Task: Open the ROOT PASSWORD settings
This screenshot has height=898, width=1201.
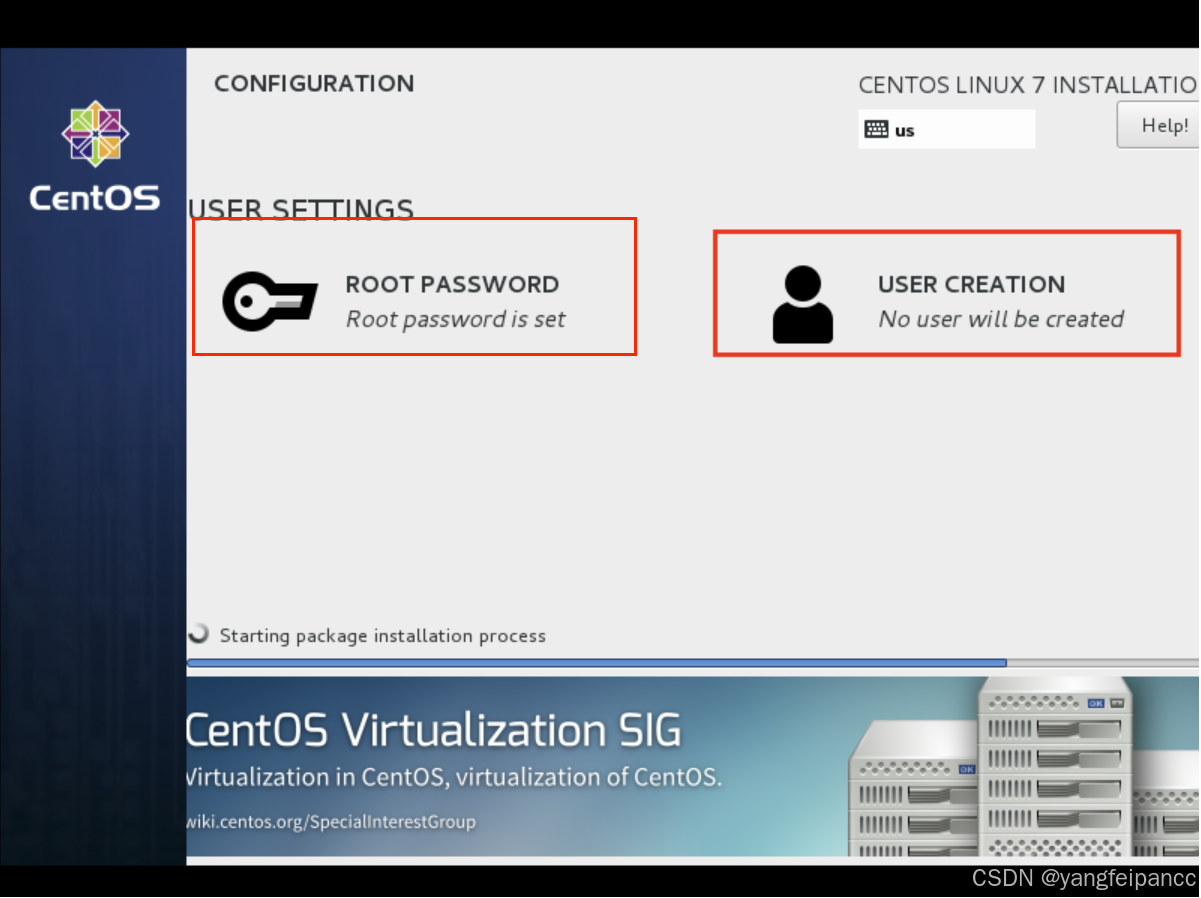Action: coord(414,287)
